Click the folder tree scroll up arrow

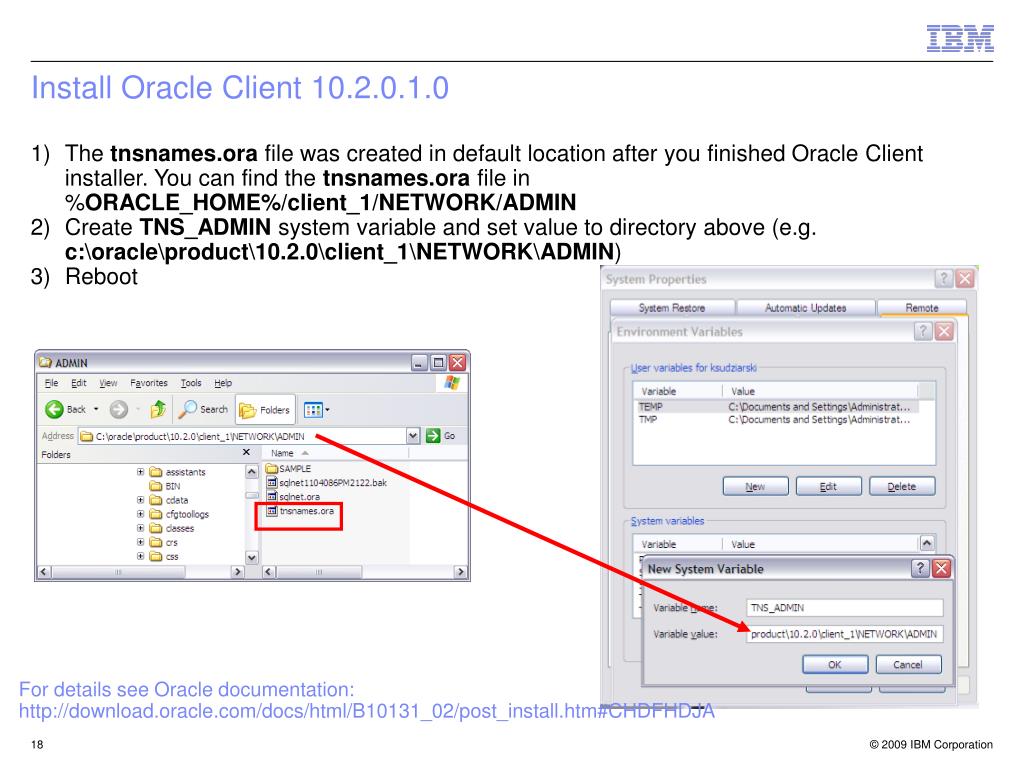click(x=251, y=471)
